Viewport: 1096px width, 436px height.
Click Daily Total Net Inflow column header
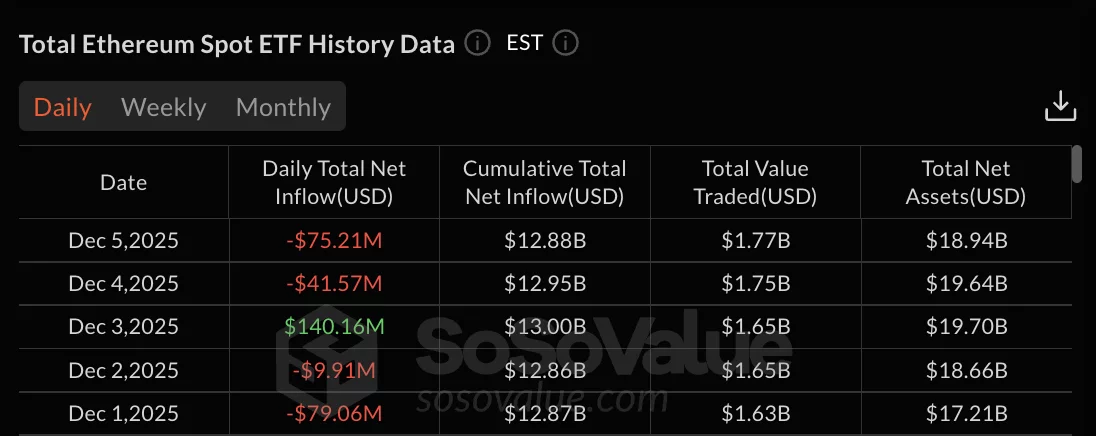point(334,183)
